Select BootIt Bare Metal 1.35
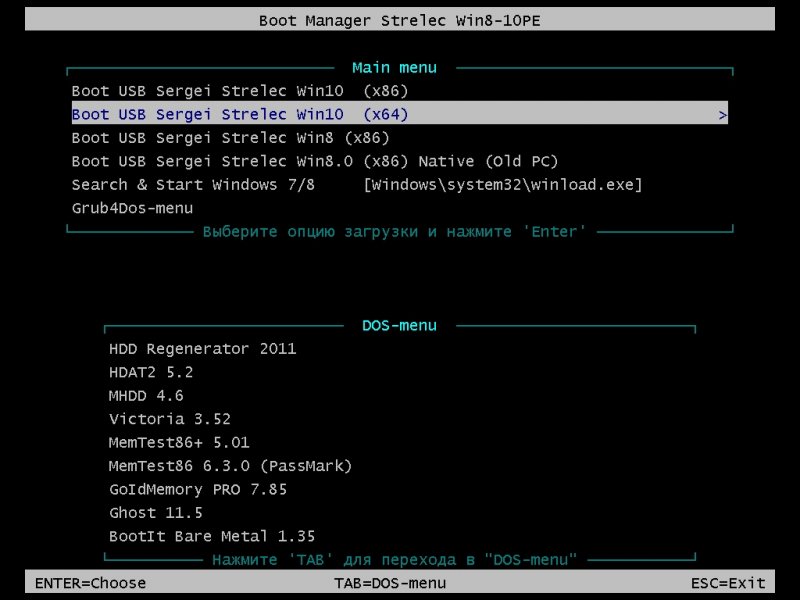The height and width of the screenshot is (600, 800). click(212, 537)
